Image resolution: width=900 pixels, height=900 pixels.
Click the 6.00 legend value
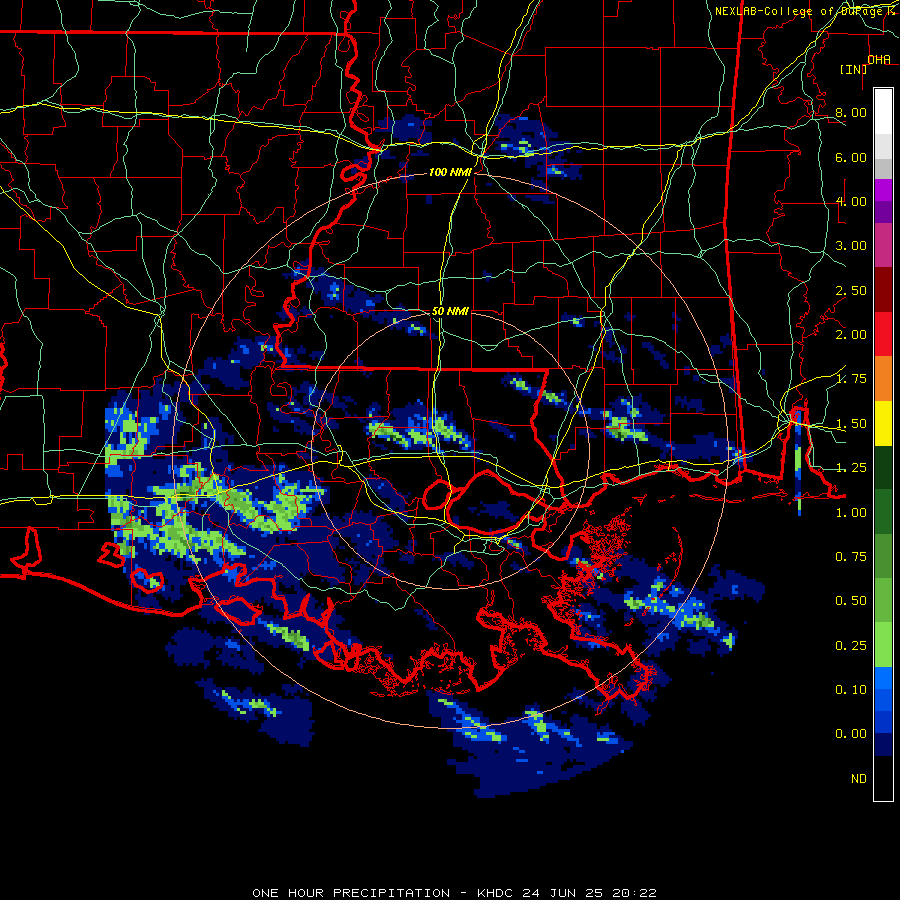pyautogui.click(x=851, y=157)
